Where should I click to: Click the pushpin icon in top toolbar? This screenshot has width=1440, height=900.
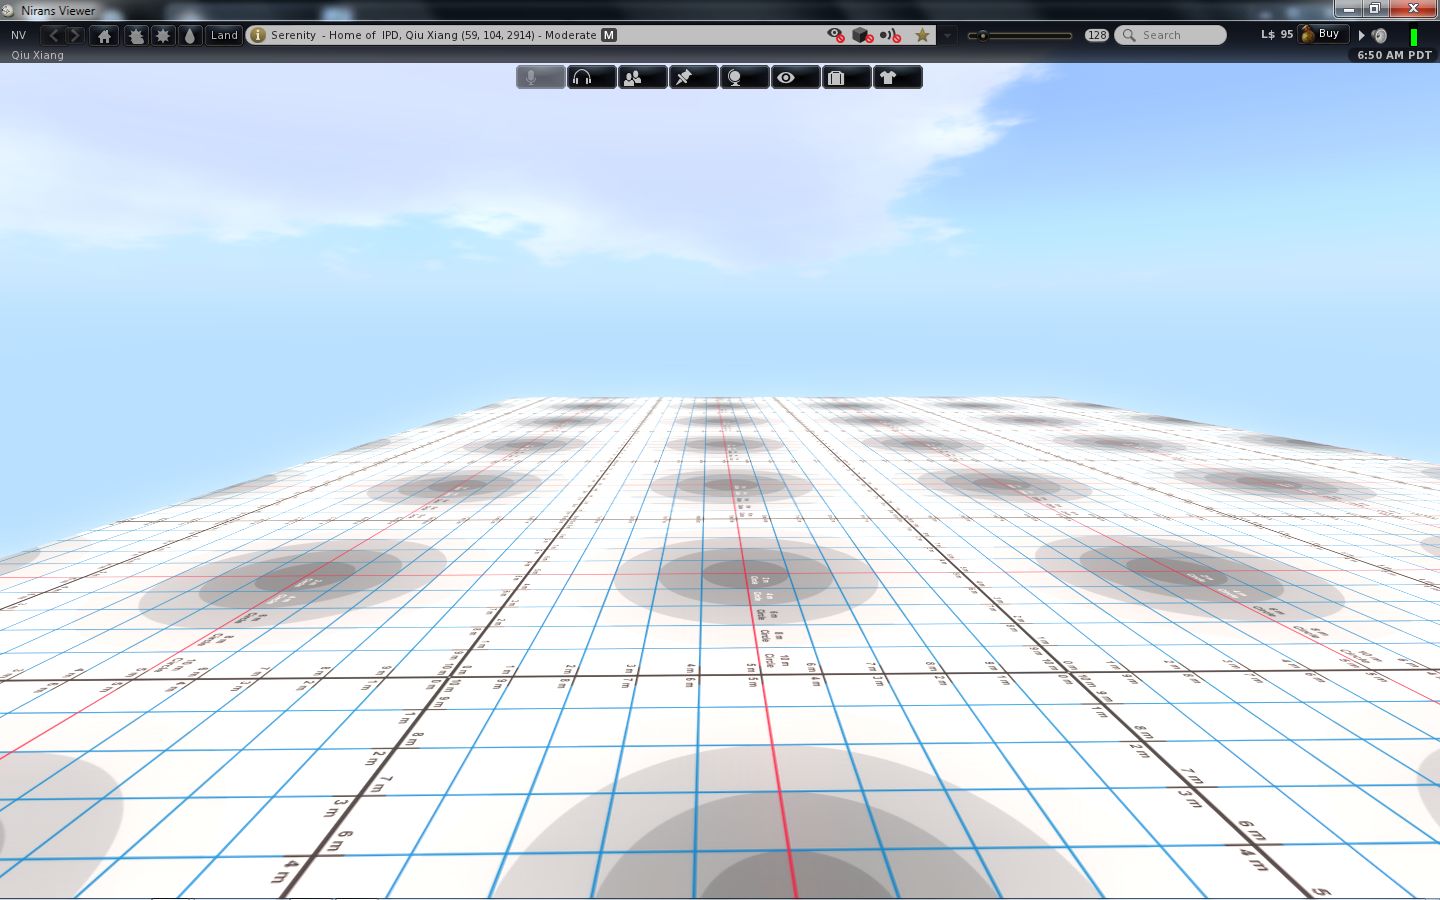point(693,77)
